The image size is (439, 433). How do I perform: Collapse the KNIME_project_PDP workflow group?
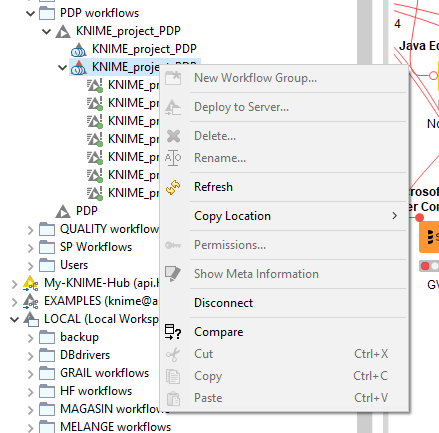click(x=46, y=32)
